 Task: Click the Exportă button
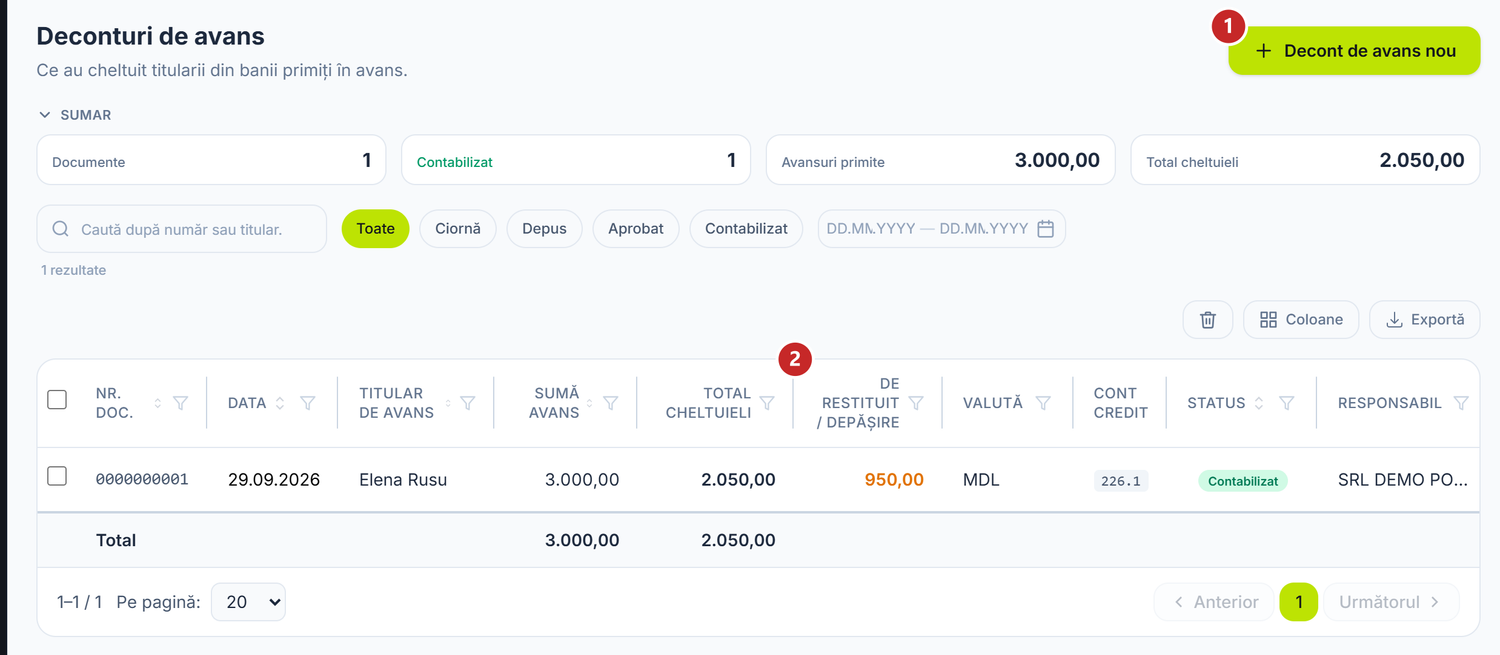pos(1425,320)
